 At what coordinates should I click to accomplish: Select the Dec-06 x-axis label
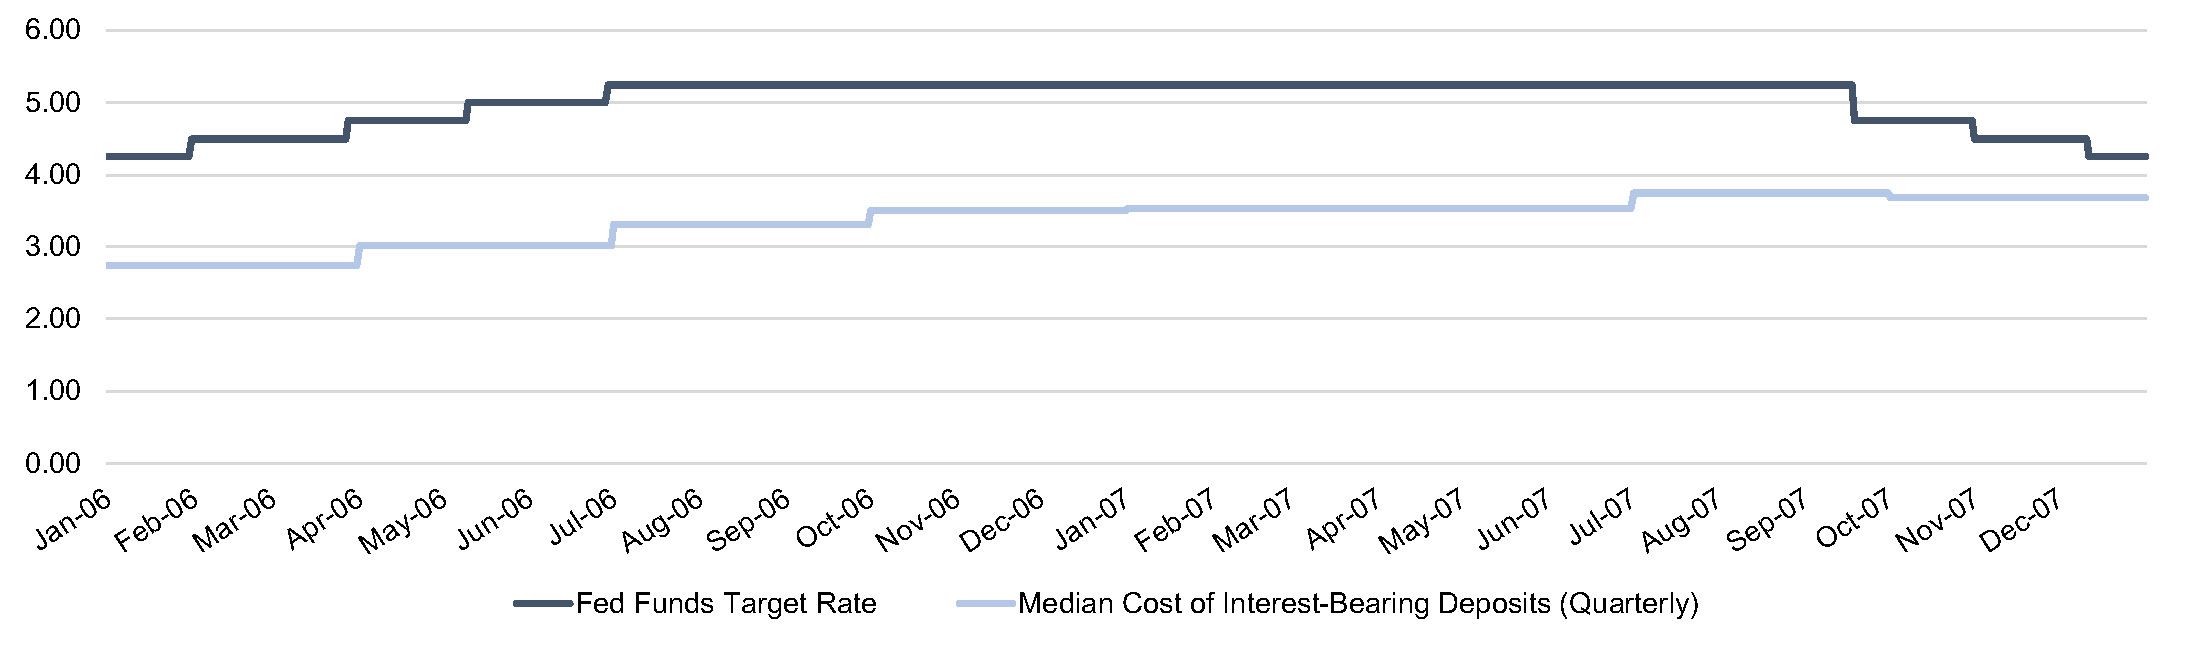point(1002,521)
